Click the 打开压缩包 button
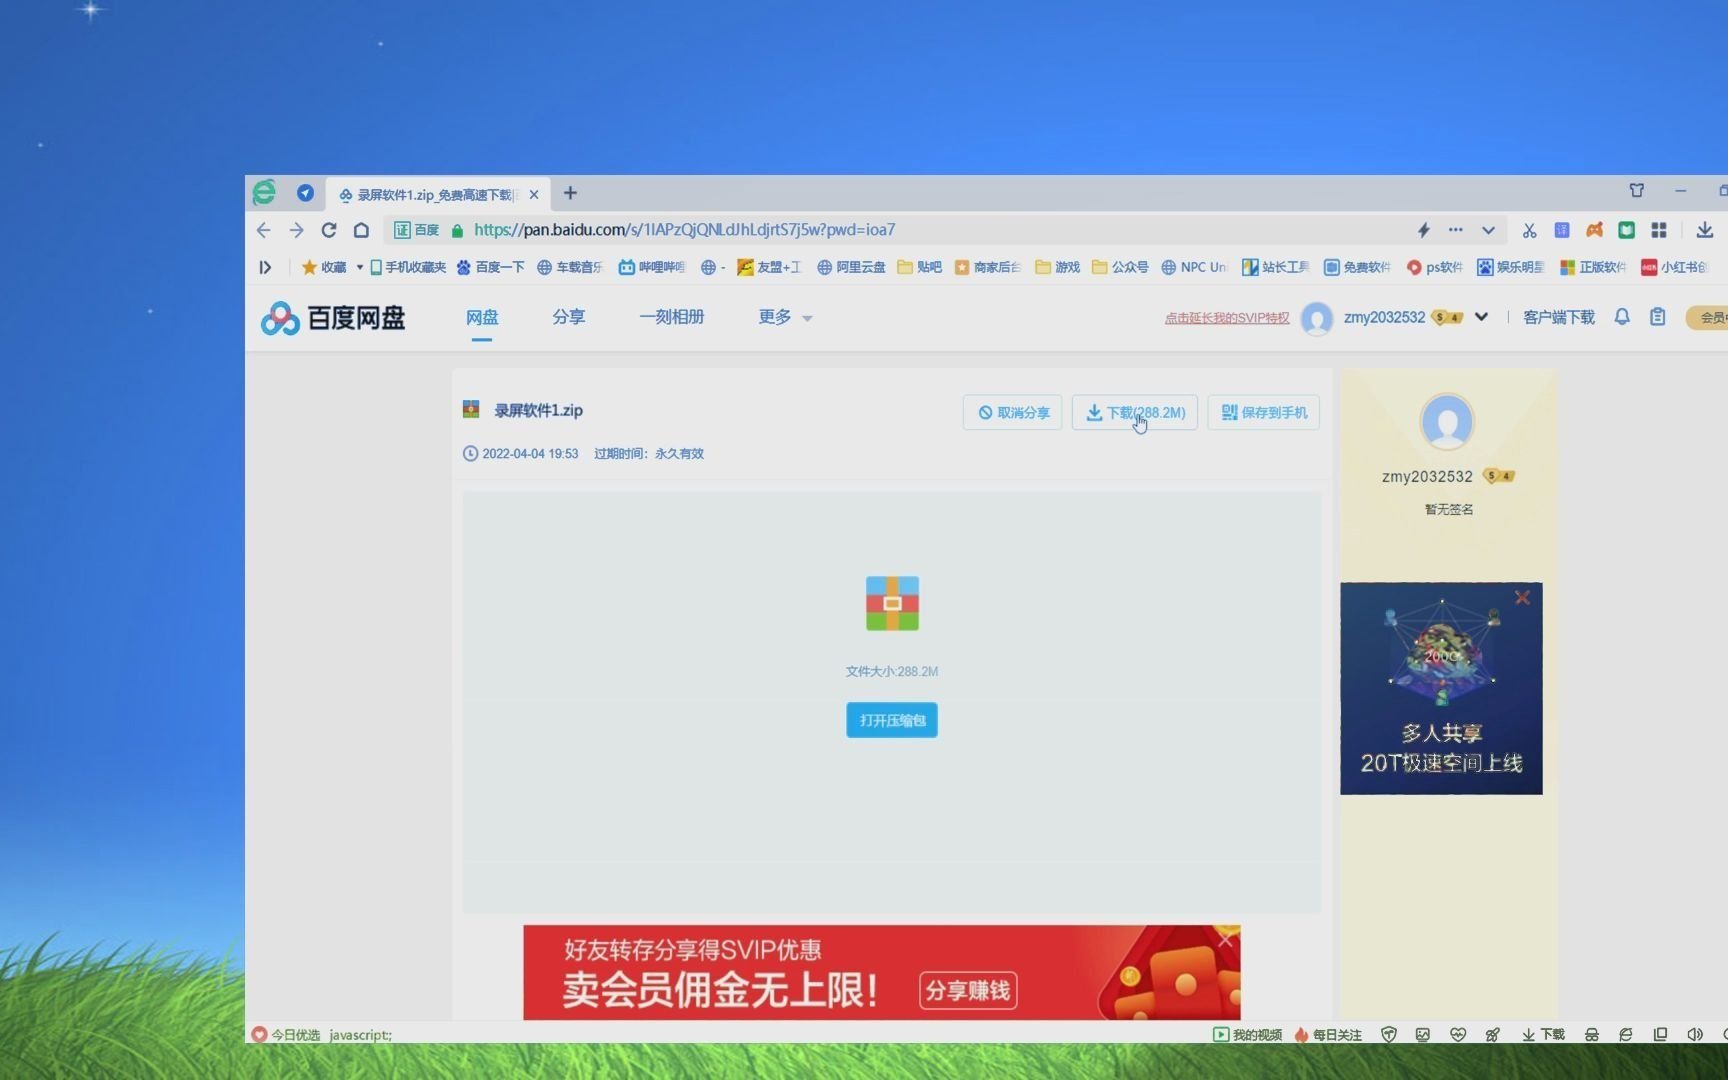 click(892, 720)
